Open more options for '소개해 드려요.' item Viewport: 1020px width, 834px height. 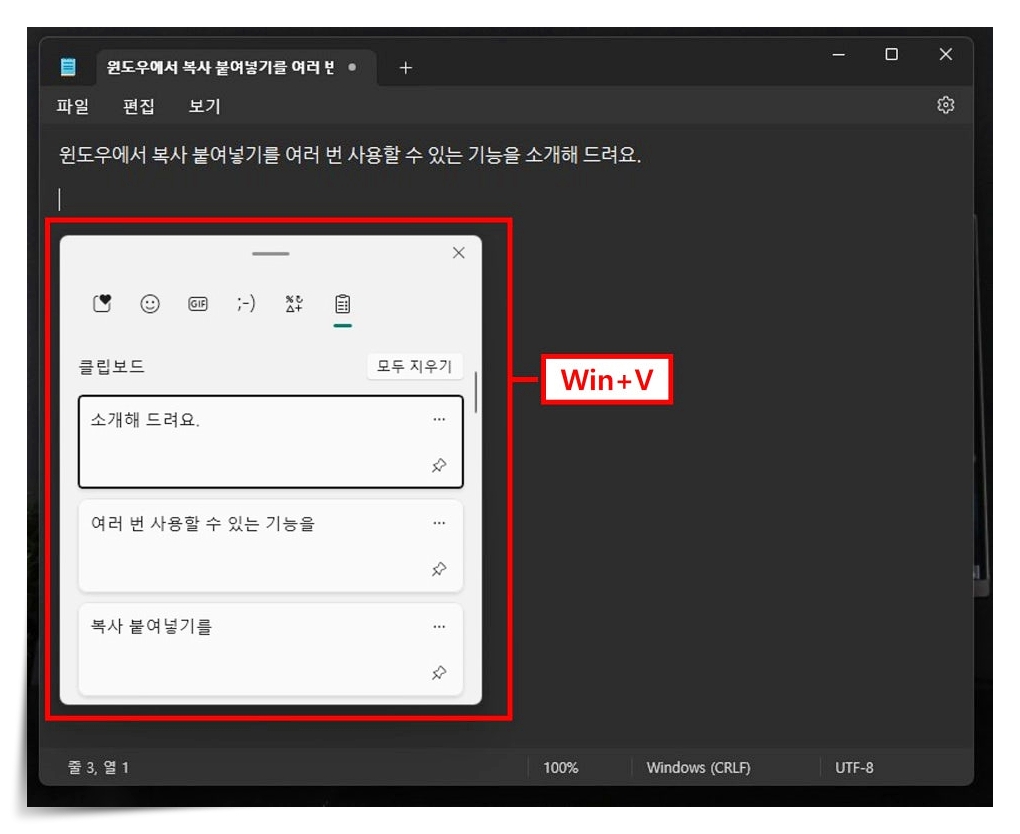point(439,420)
